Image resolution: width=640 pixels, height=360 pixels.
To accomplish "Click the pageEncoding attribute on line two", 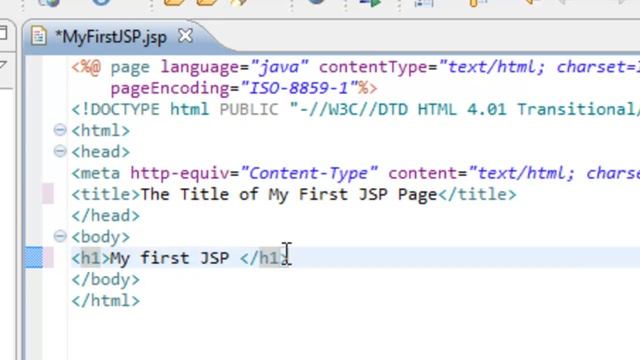I will pyautogui.click(x=170, y=88).
